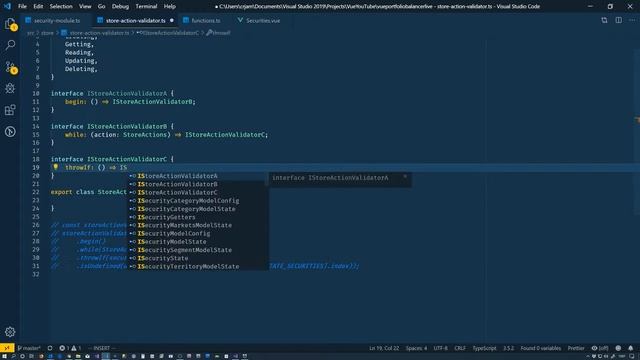Click synchronize changes icon in status bar

pos(50,348)
